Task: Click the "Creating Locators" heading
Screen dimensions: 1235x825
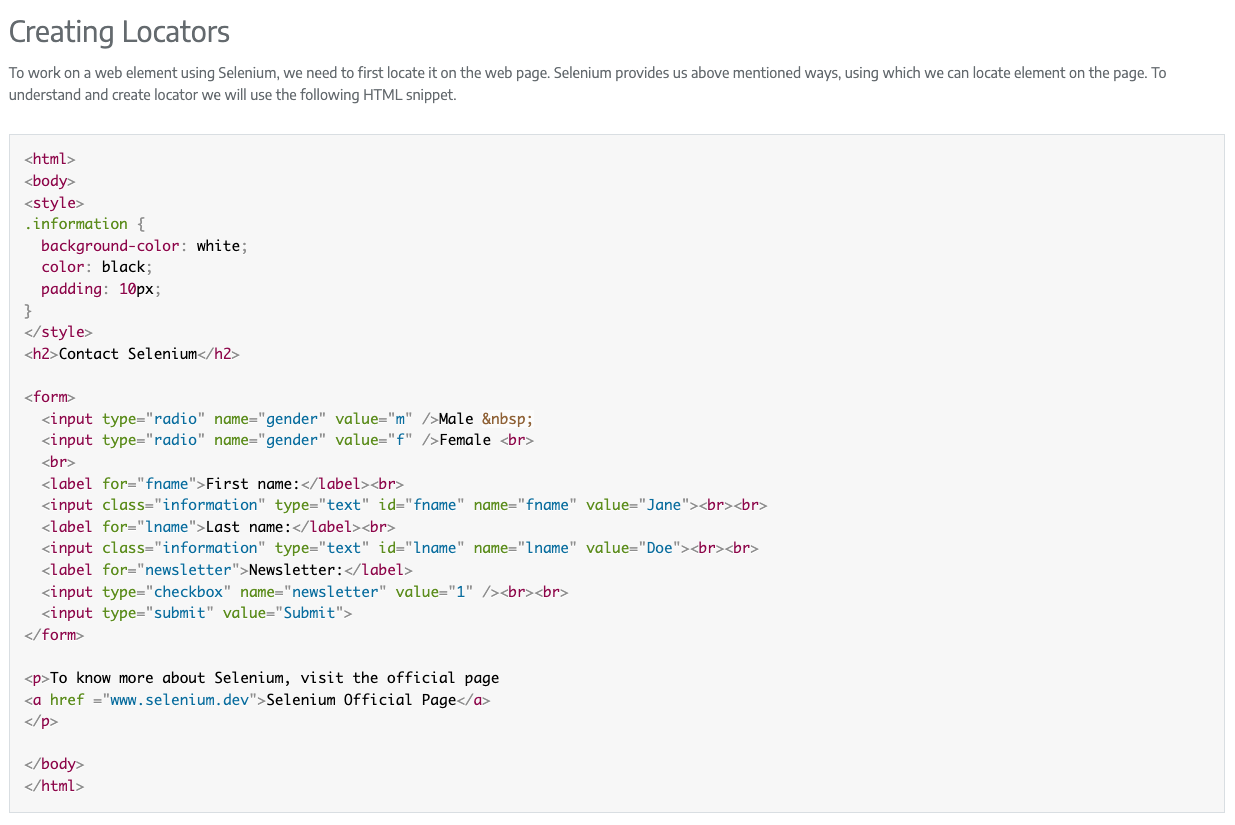Action: pos(119,32)
